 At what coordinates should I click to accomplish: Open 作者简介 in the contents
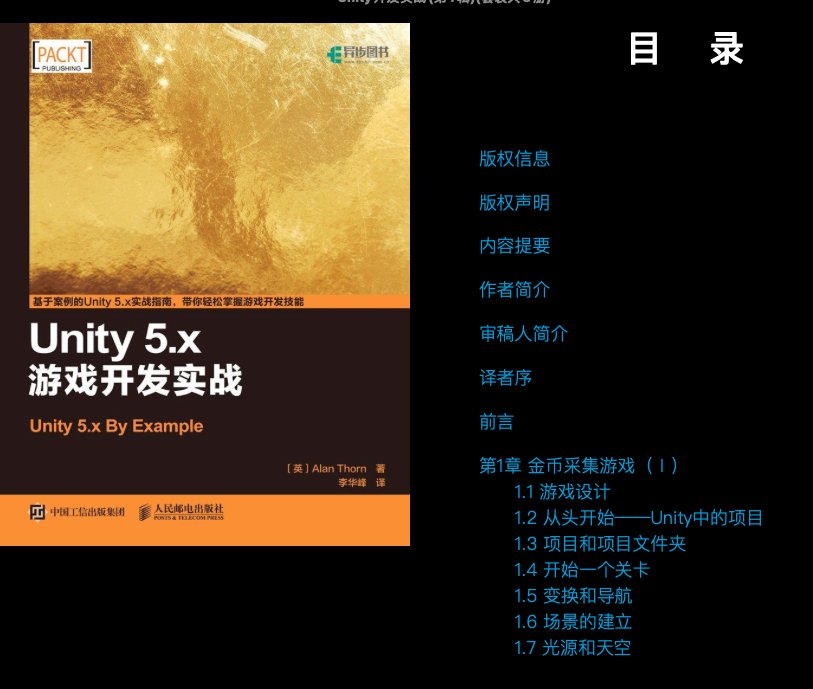point(514,290)
